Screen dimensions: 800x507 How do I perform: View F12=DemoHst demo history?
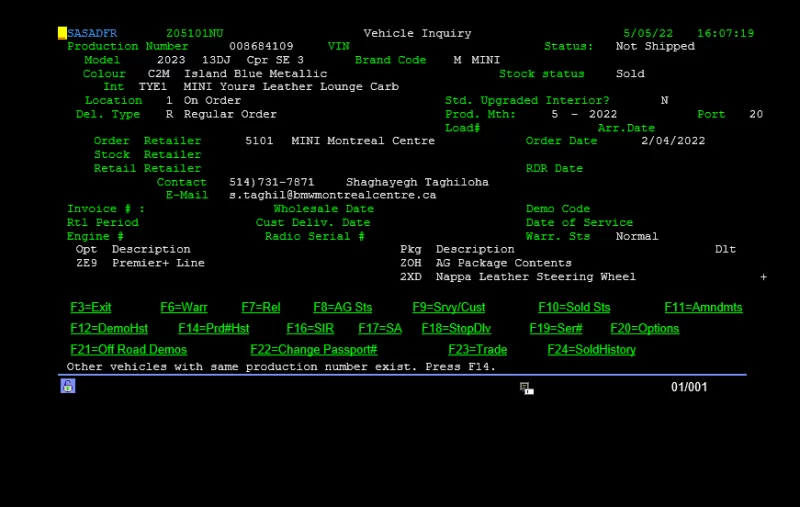tap(109, 329)
